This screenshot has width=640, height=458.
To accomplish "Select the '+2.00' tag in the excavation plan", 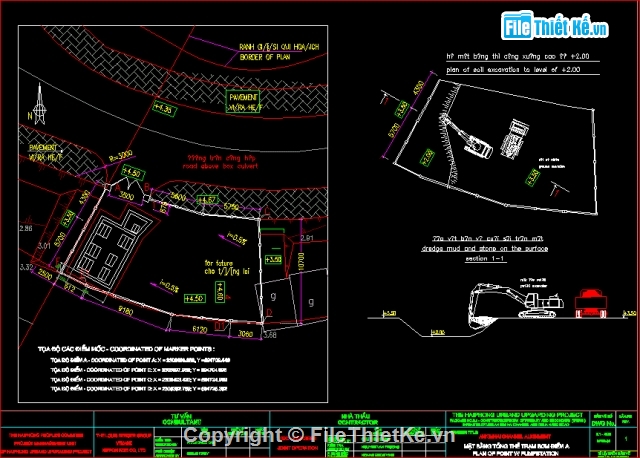I will tap(428, 158).
